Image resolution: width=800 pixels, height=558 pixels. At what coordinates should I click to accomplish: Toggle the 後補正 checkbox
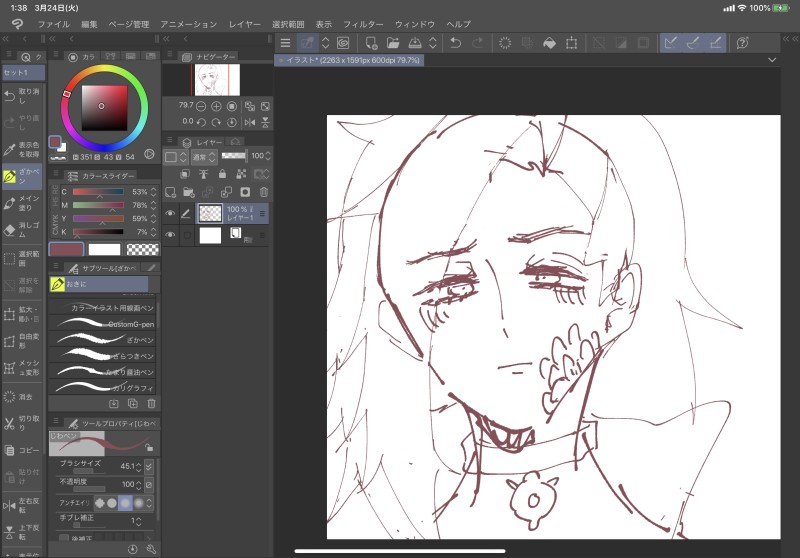point(65,537)
